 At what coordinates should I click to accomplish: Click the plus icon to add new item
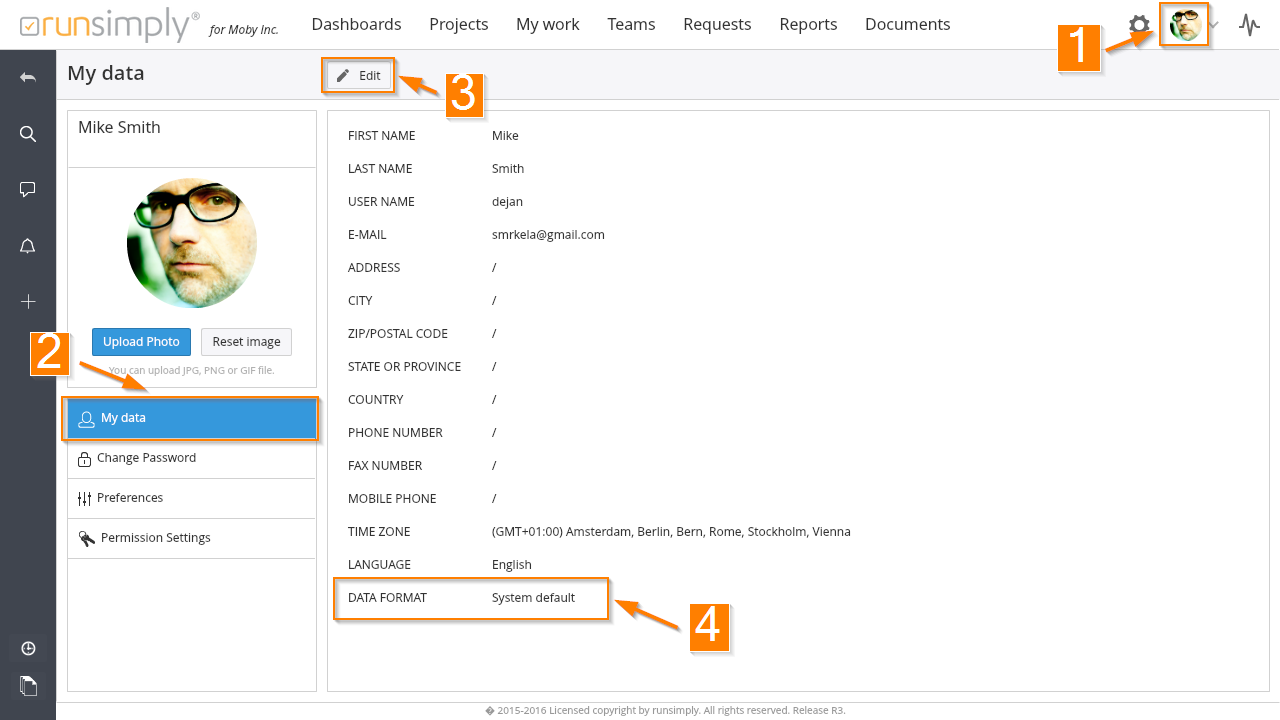point(28,302)
